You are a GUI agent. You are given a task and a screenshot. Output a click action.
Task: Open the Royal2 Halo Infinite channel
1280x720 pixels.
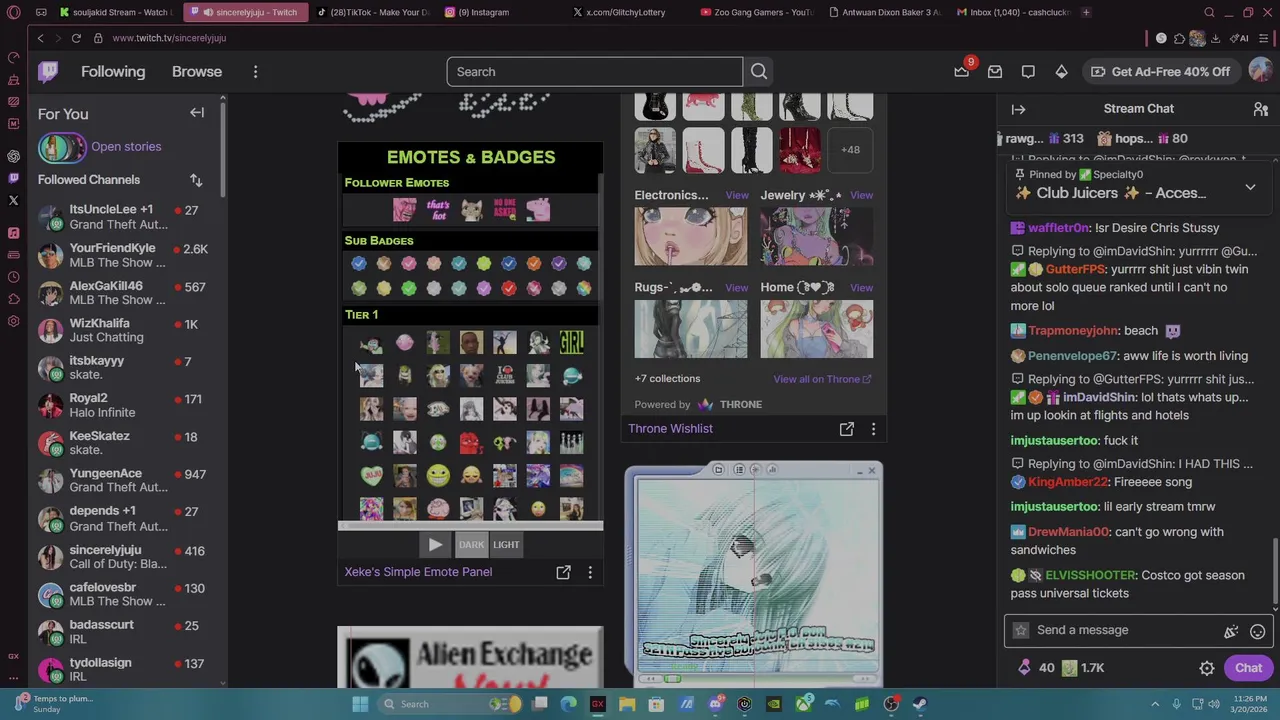pyautogui.click(x=128, y=405)
